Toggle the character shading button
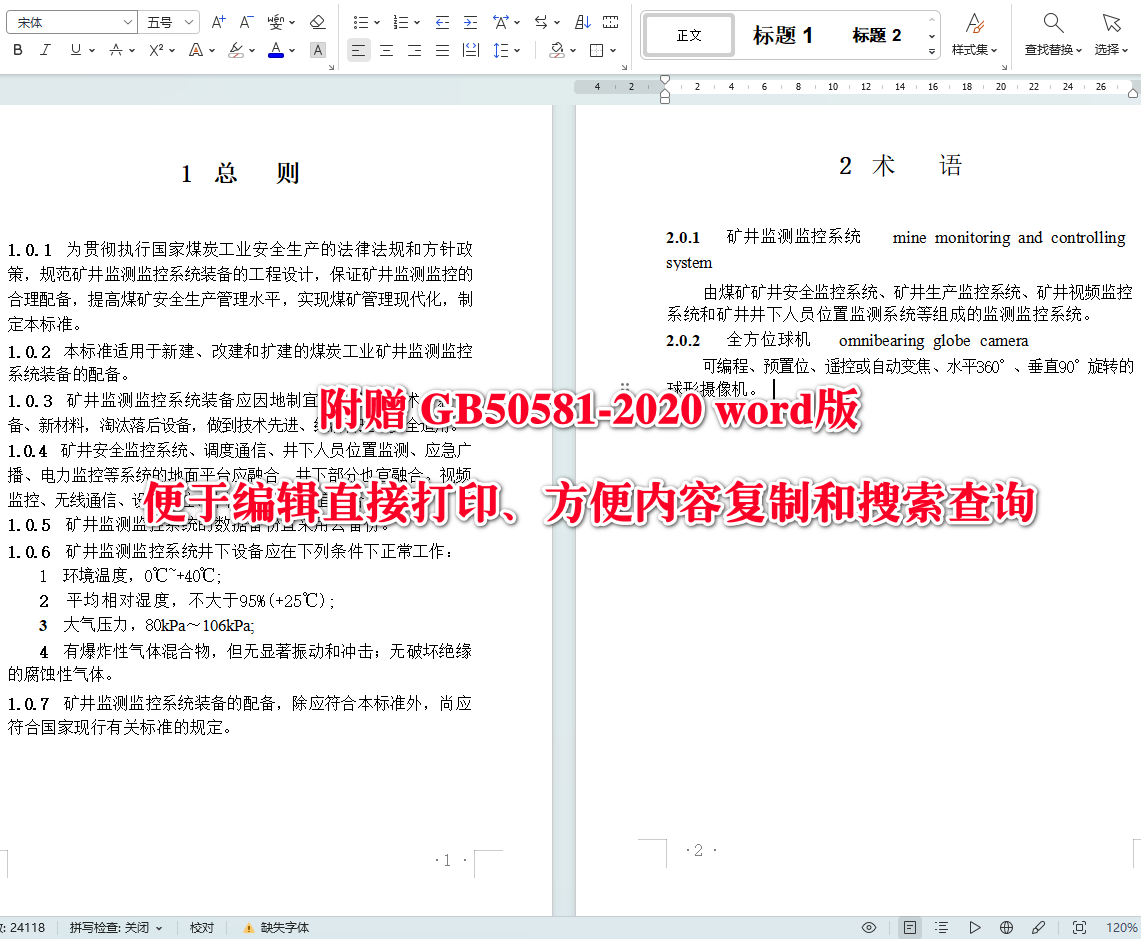 [317, 50]
